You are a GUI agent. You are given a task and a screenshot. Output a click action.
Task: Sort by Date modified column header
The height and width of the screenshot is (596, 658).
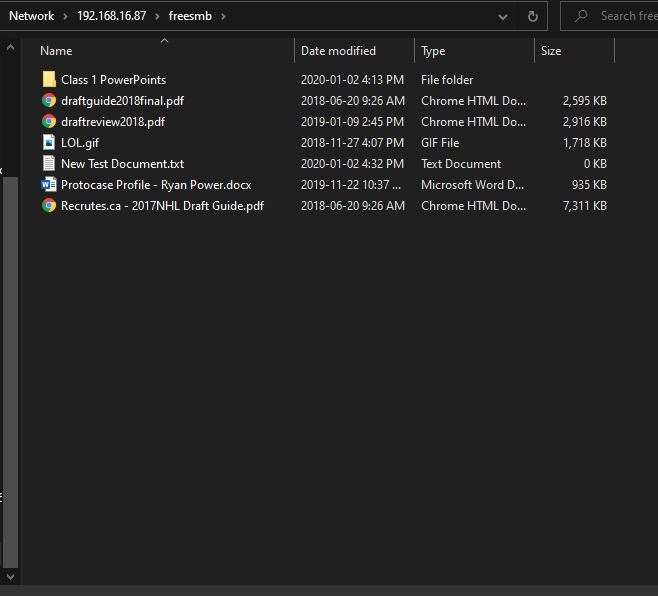point(338,51)
